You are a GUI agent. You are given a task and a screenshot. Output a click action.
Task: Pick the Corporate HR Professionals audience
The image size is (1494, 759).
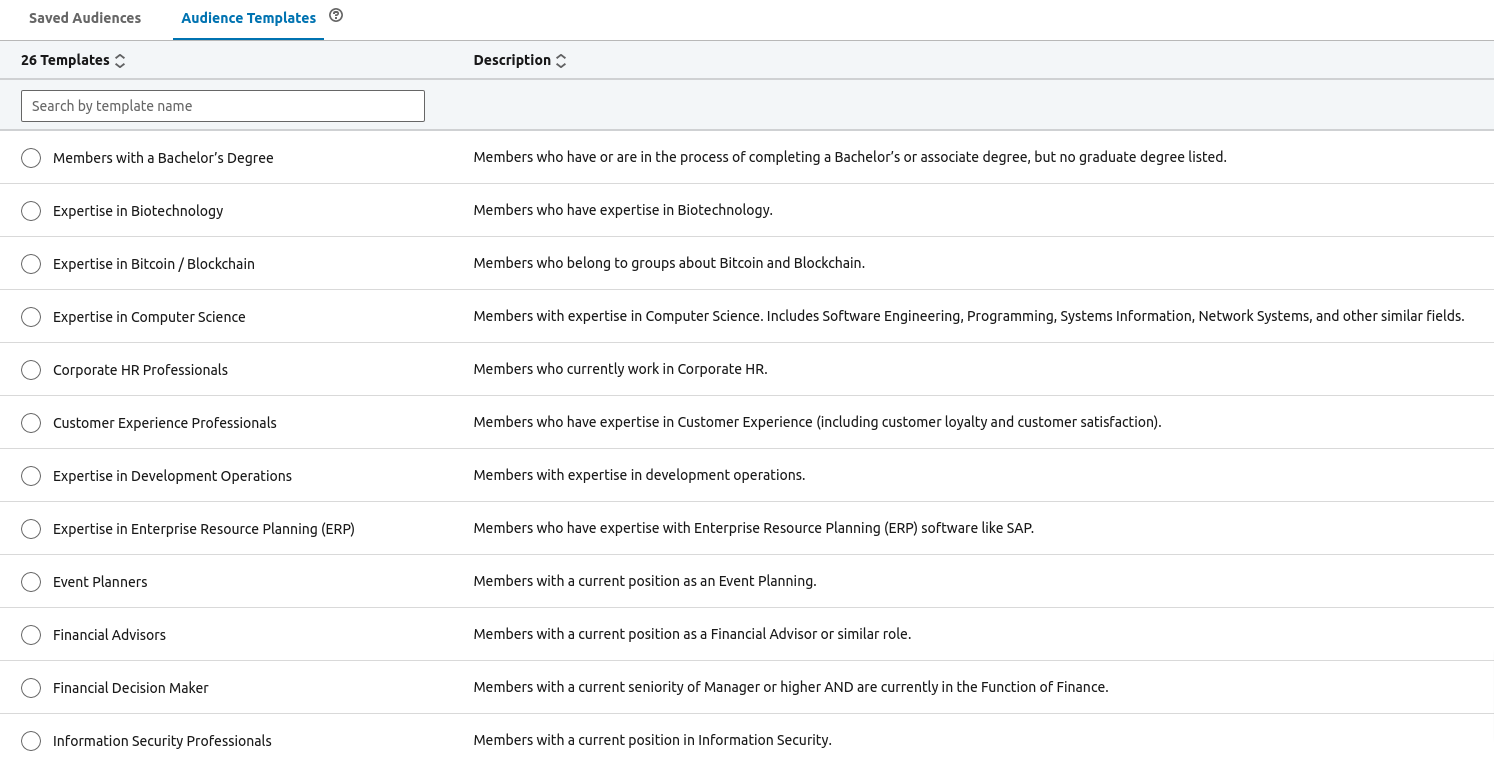30,369
